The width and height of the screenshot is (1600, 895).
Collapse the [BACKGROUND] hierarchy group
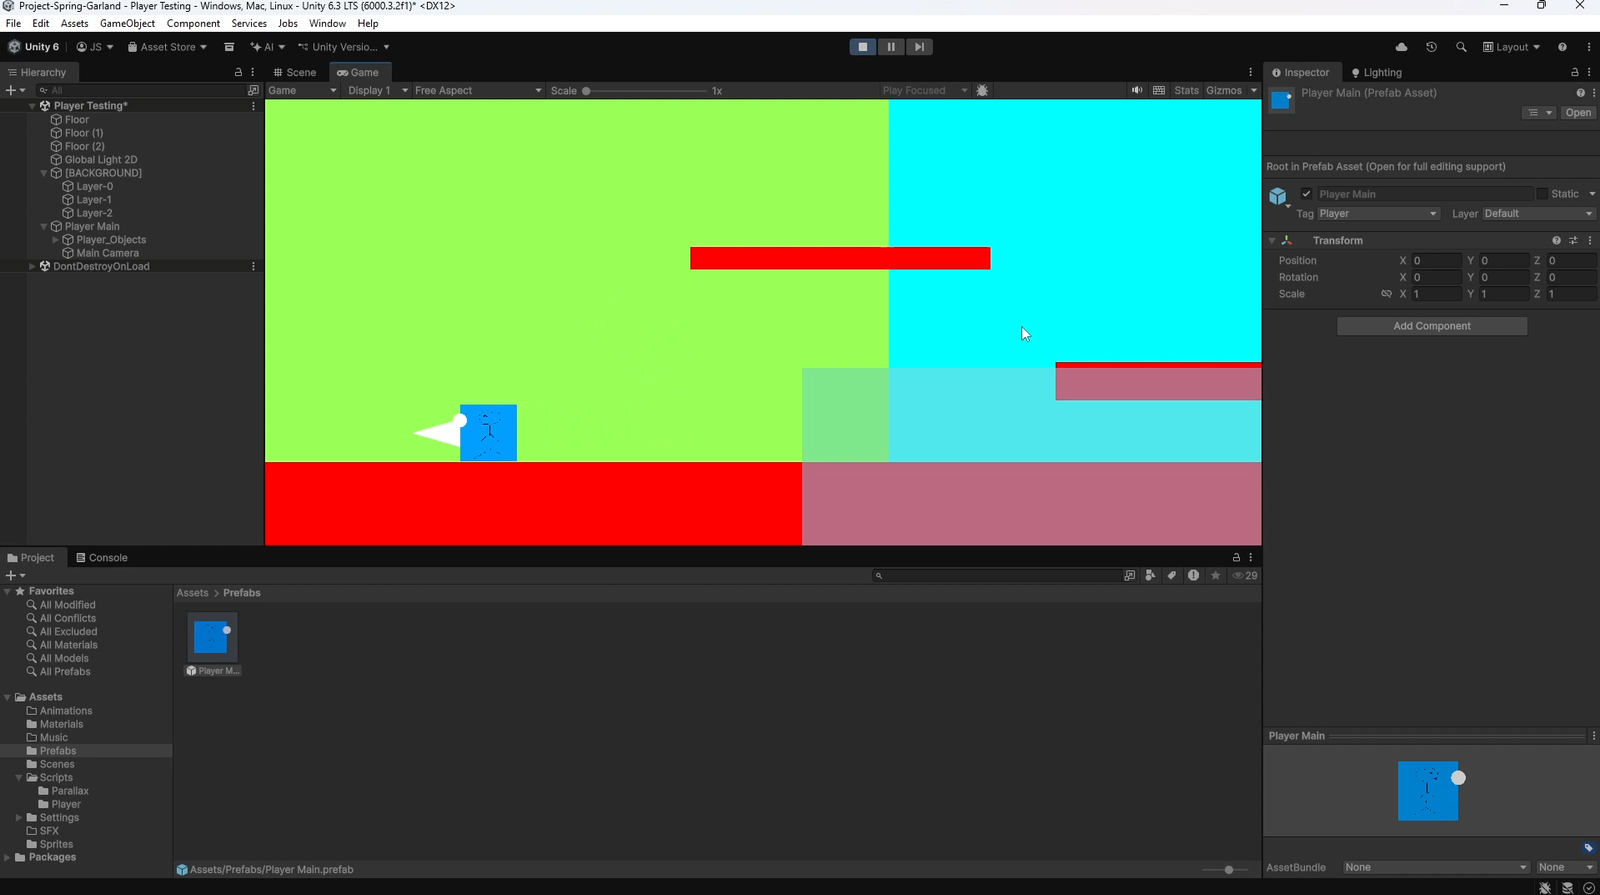click(x=44, y=173)
